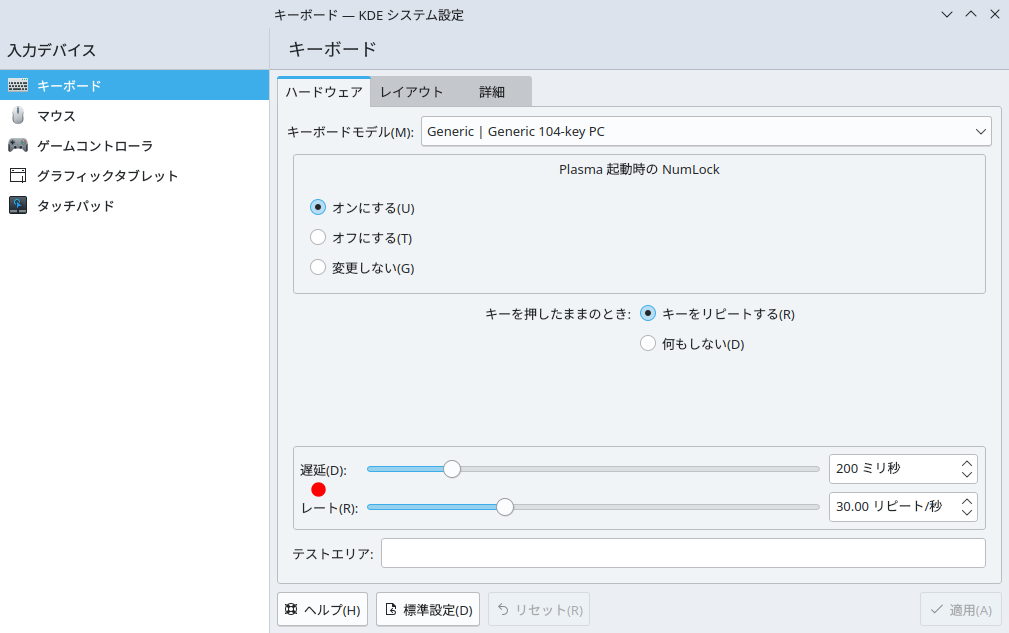Switch to the レイアウト tab
The height and width of the screenshot is (633, 1009).
click(x=411, y=92)
